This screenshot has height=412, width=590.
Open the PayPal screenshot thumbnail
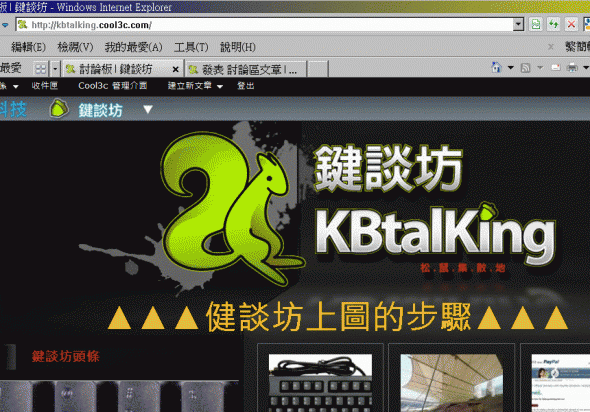(x=561, y=383)
